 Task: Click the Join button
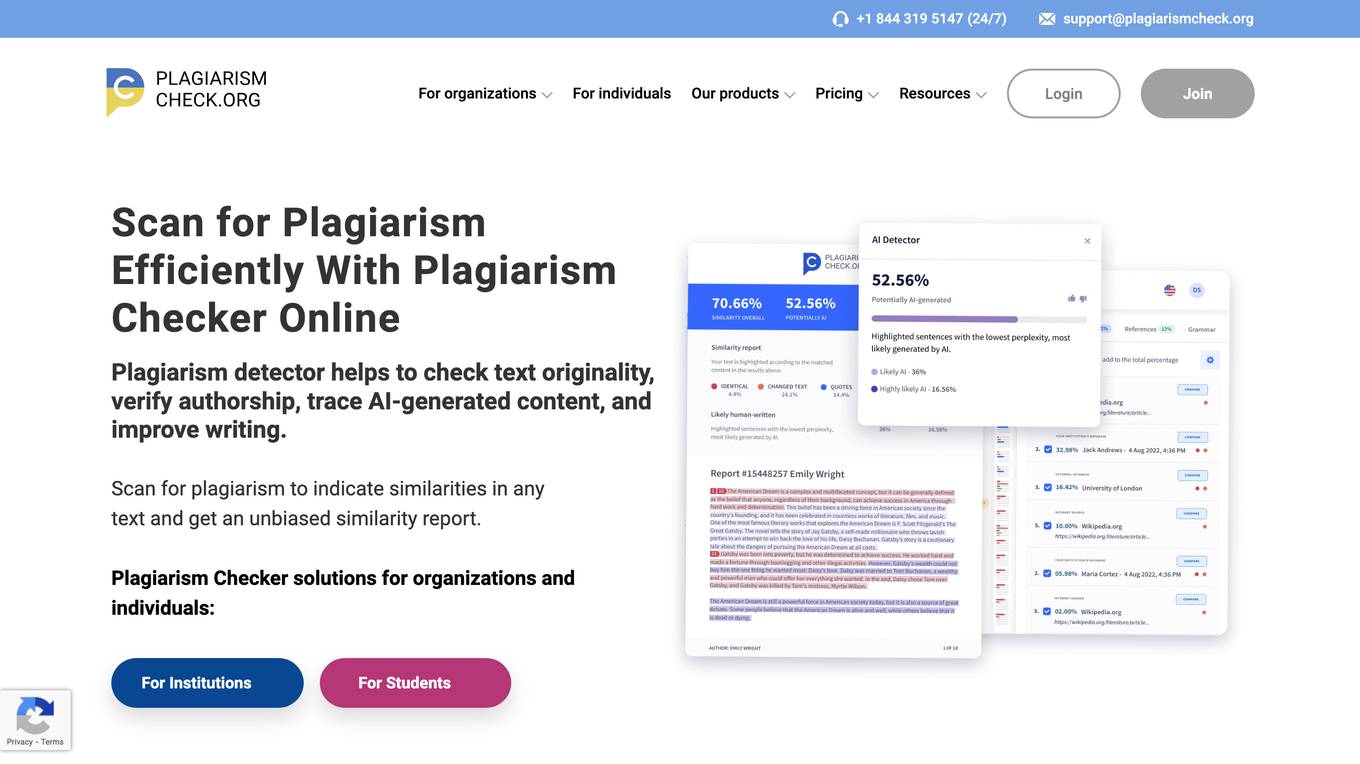(x=1197, y=94)
